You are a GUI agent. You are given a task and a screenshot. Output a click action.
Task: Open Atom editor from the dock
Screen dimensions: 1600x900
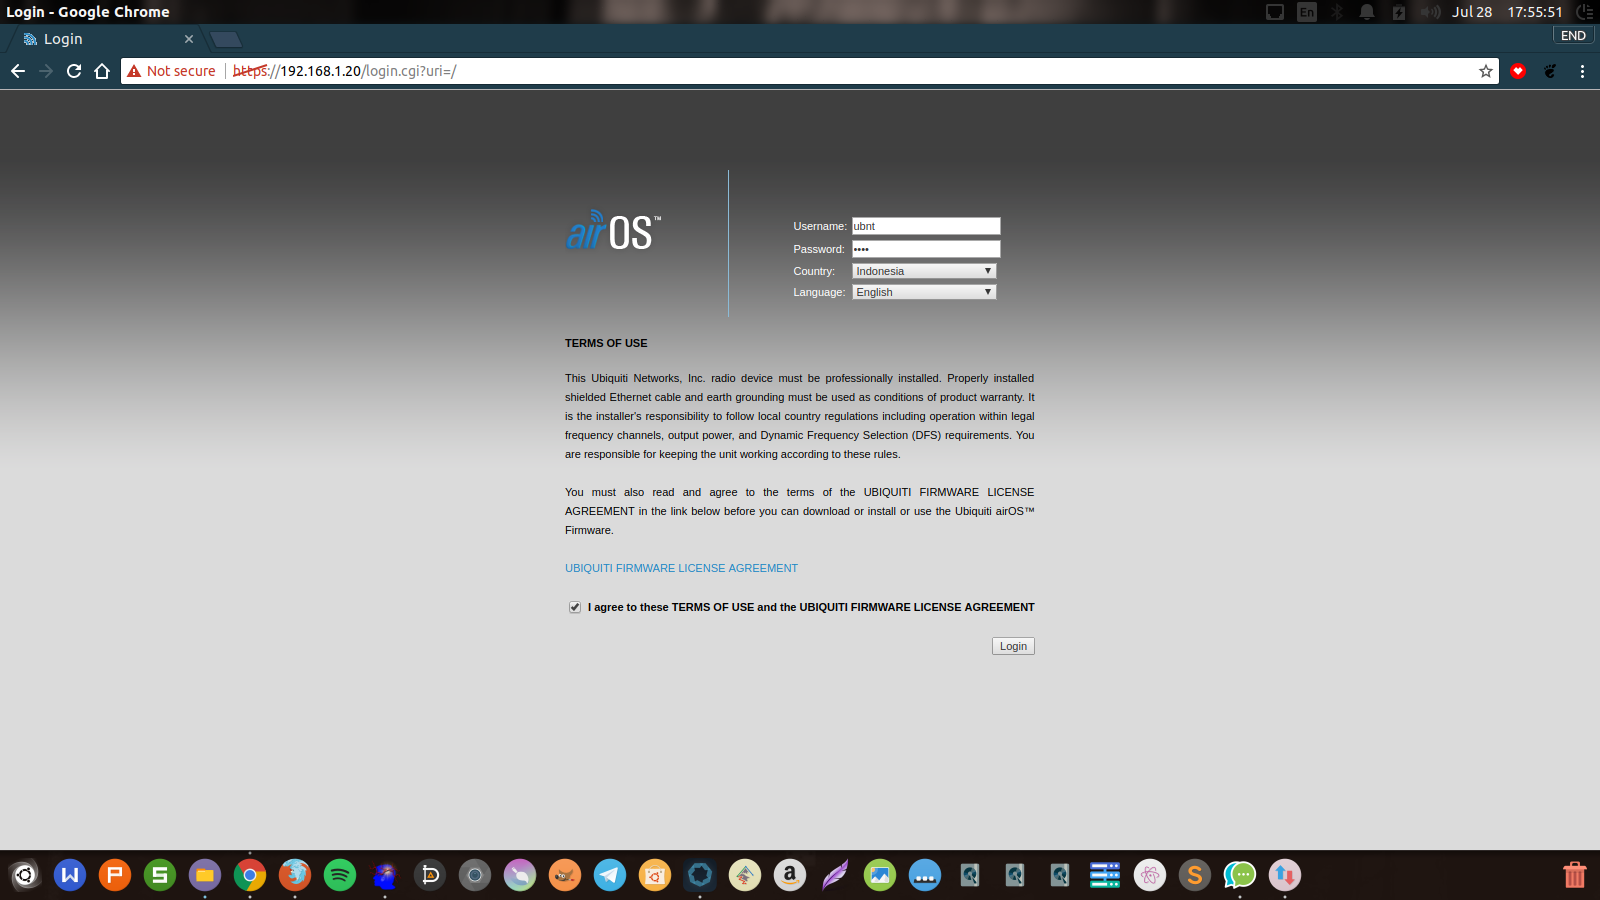click(x=1150, y=875)
